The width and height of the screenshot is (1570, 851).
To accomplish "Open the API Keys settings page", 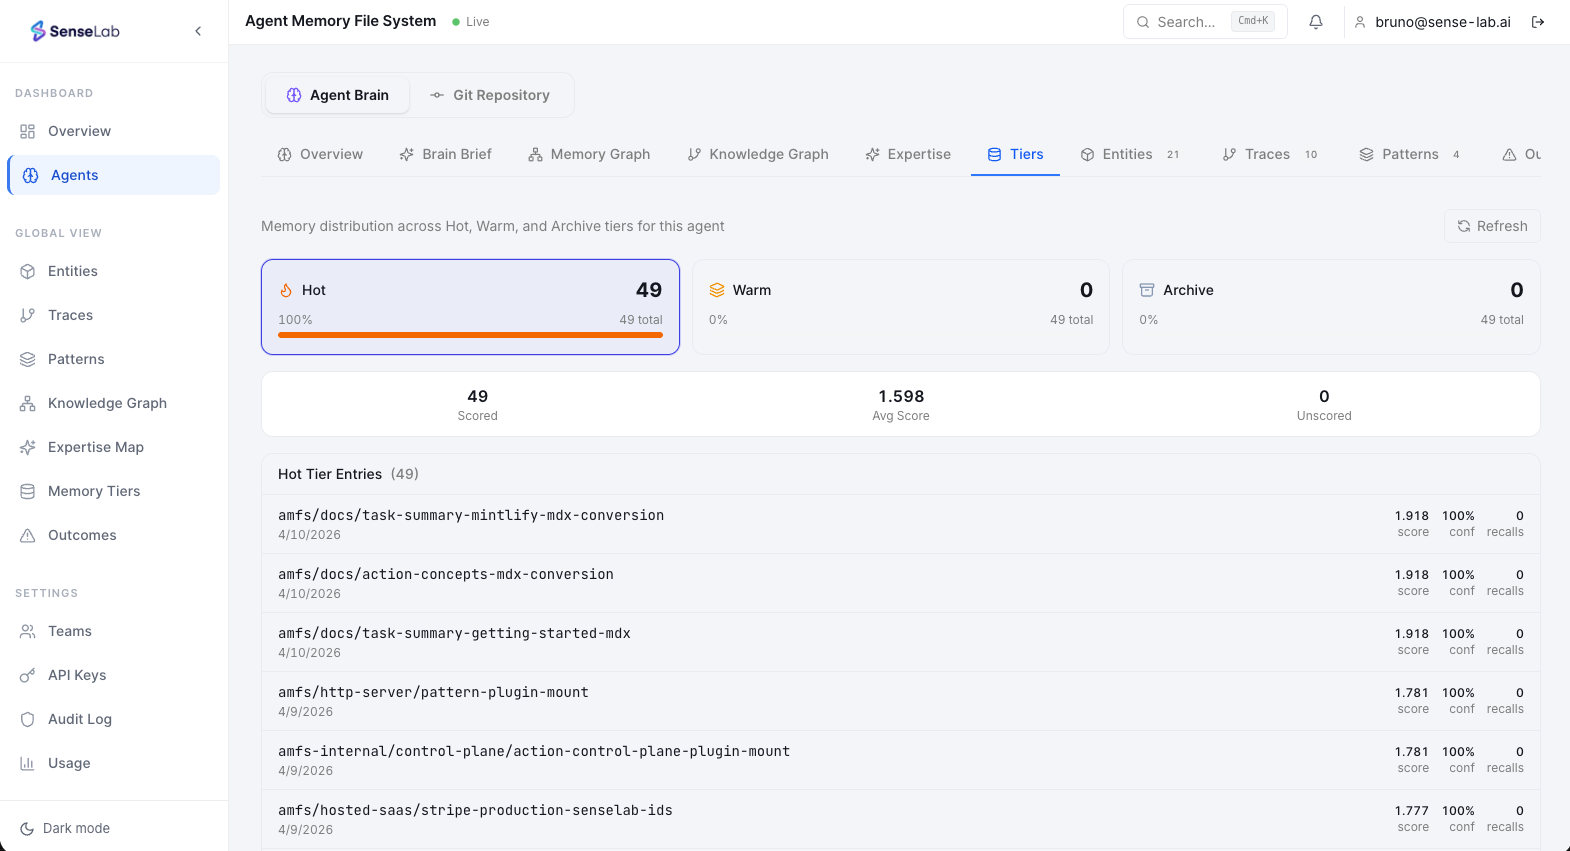I will [76, 675].
